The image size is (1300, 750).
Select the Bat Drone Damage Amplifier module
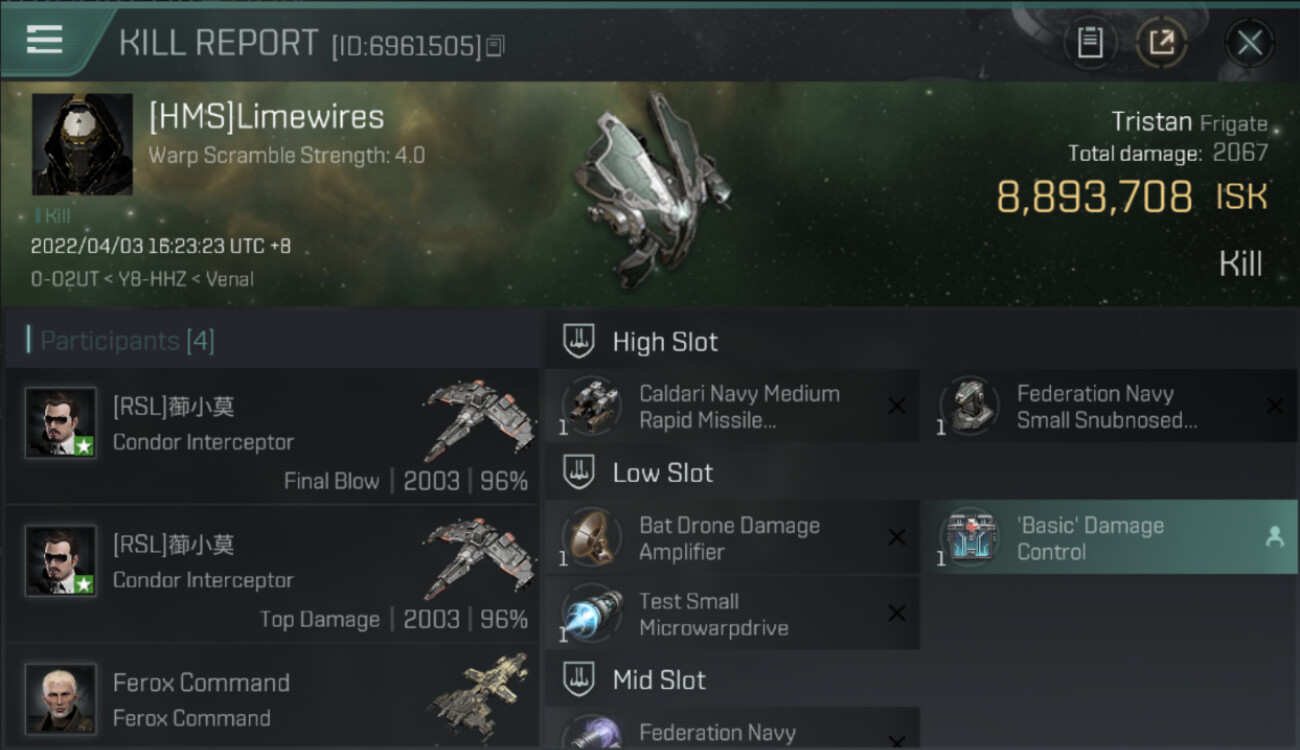click(x=732, y=538)
